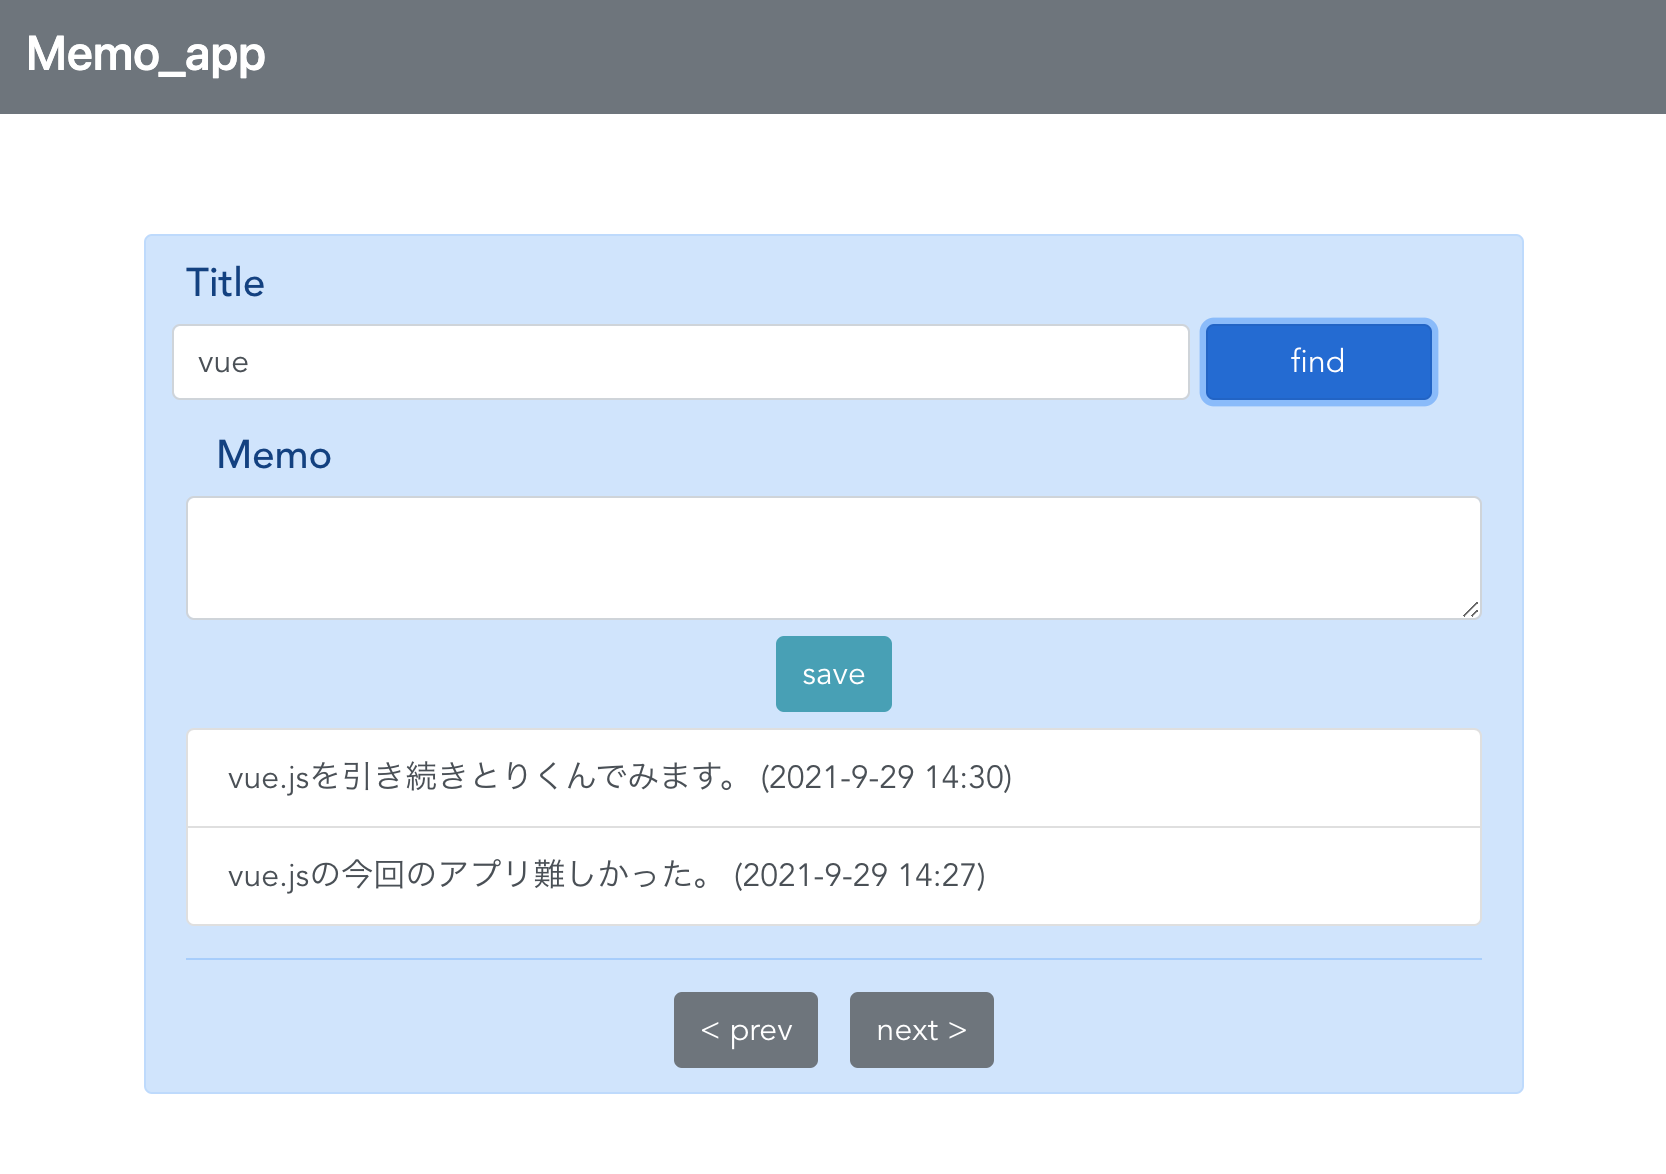Click the save button

pyautogui.click(x=833, y=674)
